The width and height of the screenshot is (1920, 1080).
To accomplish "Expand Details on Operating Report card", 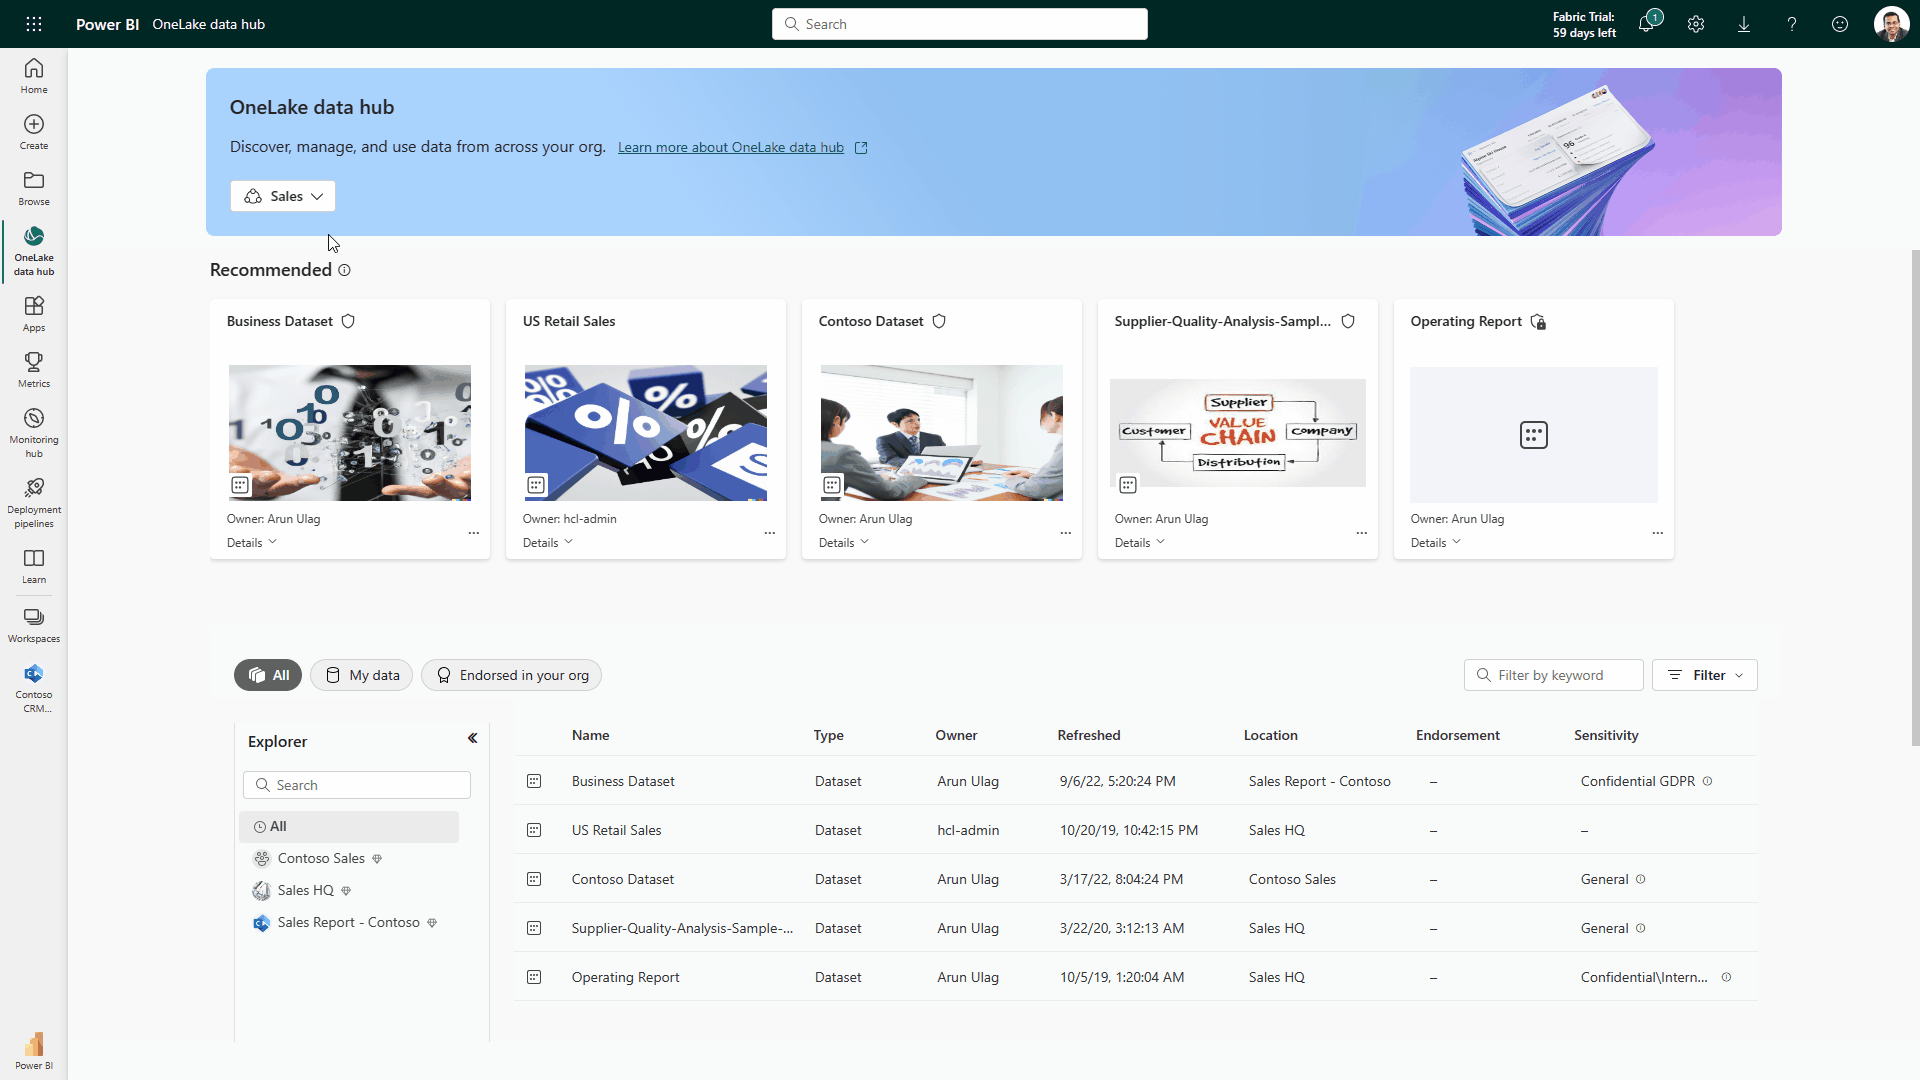I will [1436, 543].
